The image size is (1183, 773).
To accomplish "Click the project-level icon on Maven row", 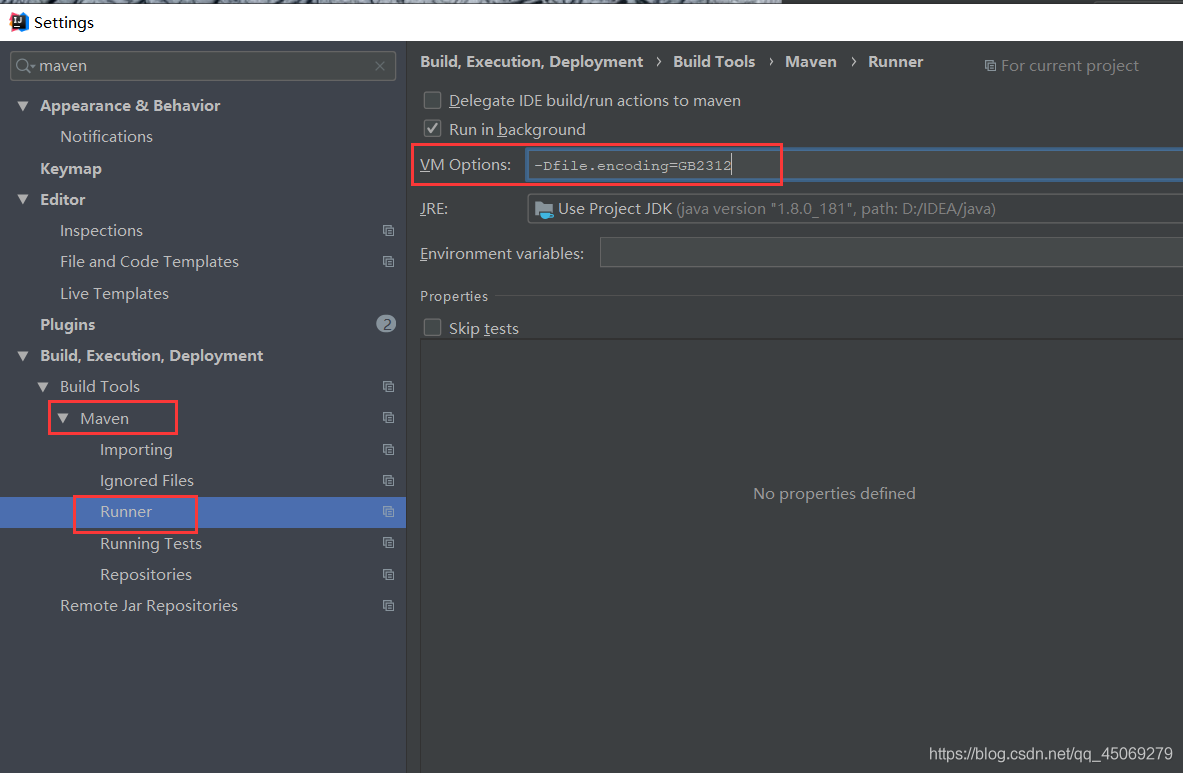I will (389, 418).
